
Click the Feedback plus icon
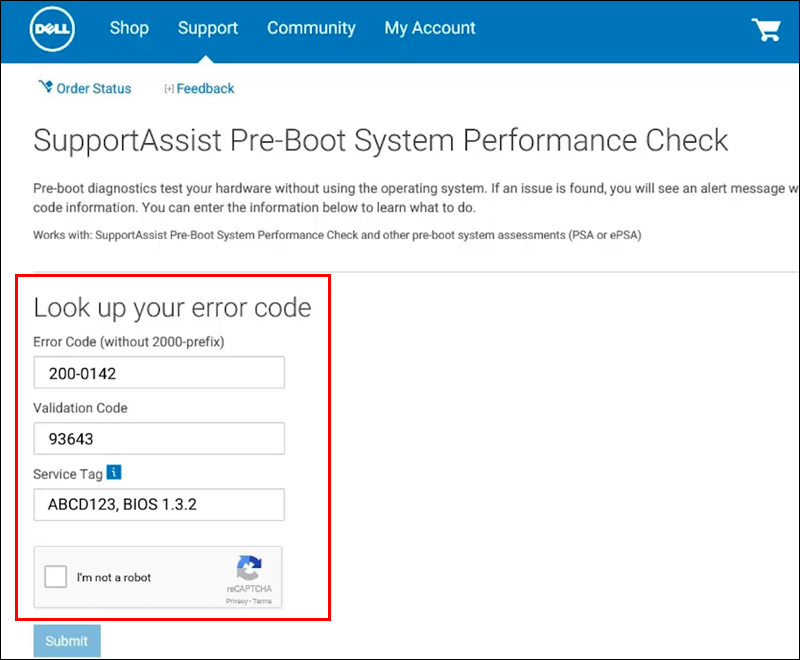169,89
